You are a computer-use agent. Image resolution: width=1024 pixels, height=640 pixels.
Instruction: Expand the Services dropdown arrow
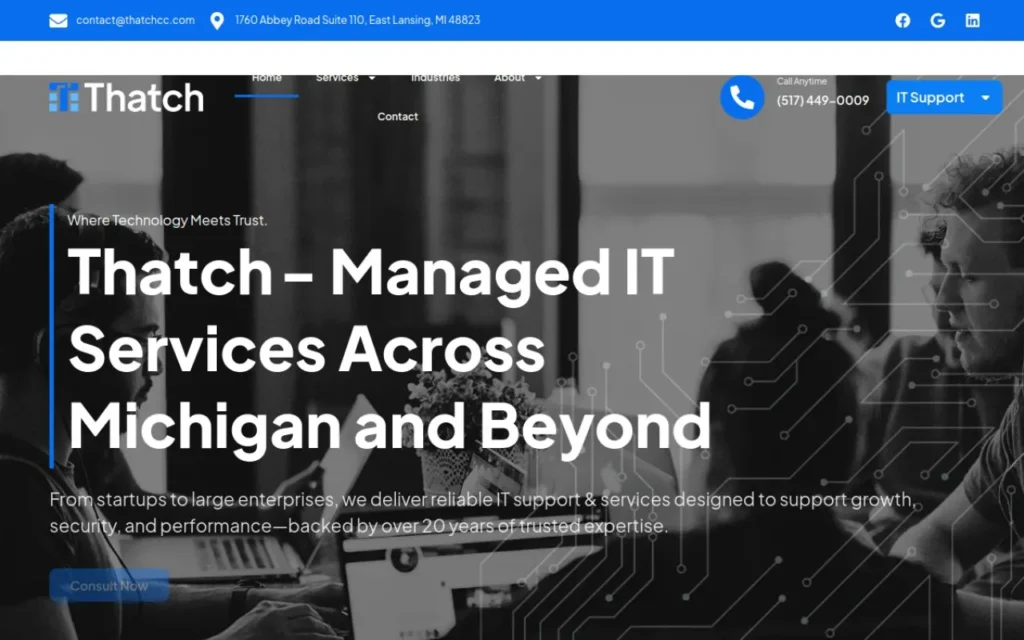coord(372,78)
